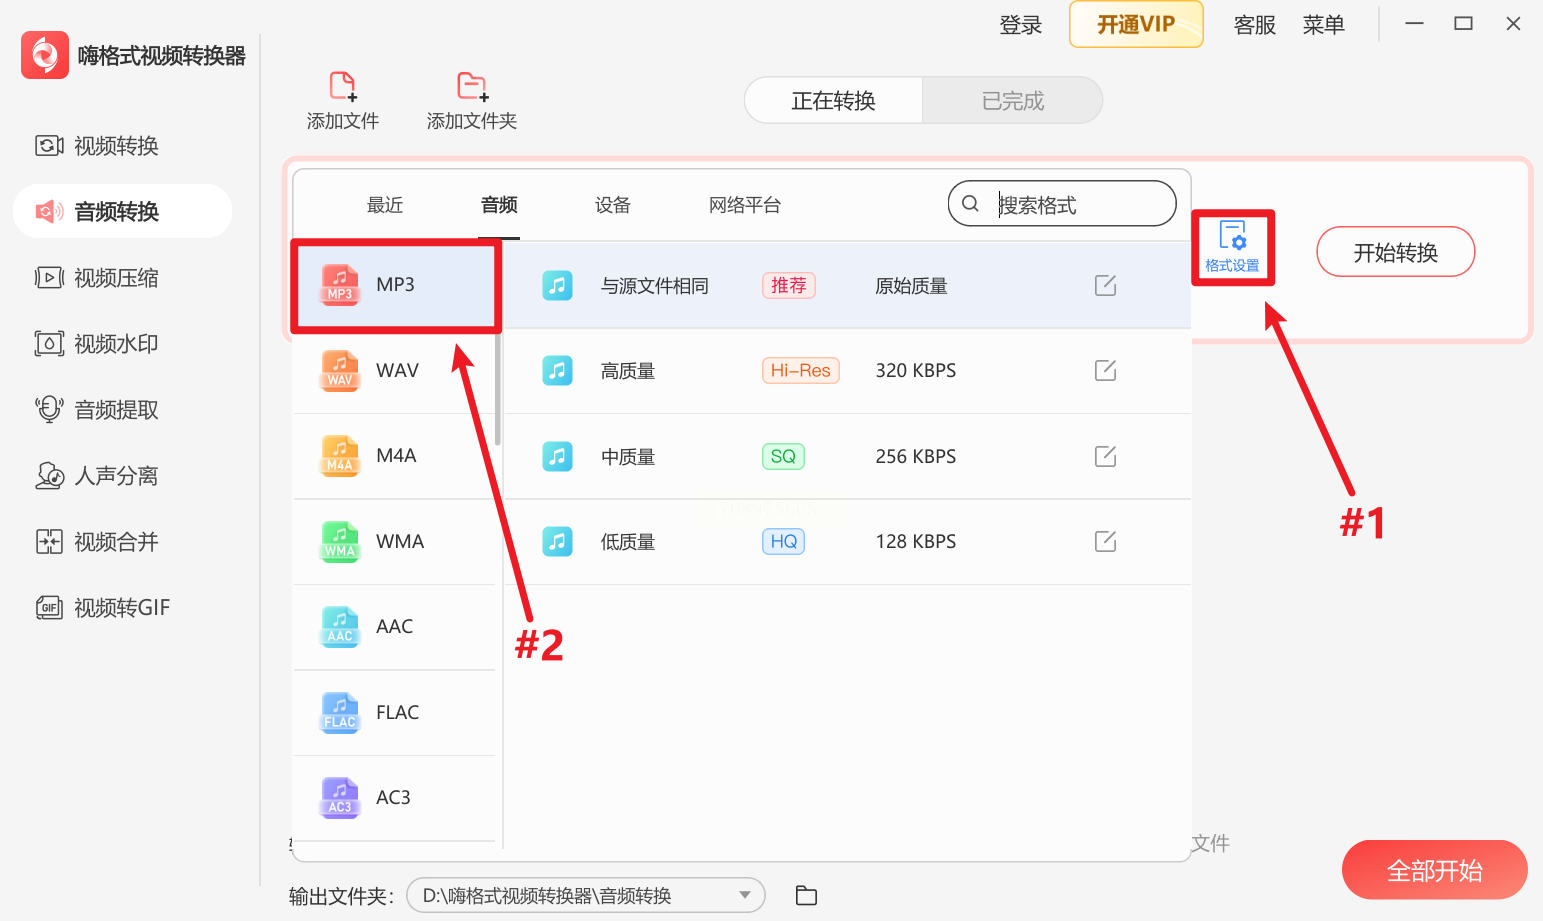Select the WAV format icon
Screen dimensions: 1543x921
[340, 370]
